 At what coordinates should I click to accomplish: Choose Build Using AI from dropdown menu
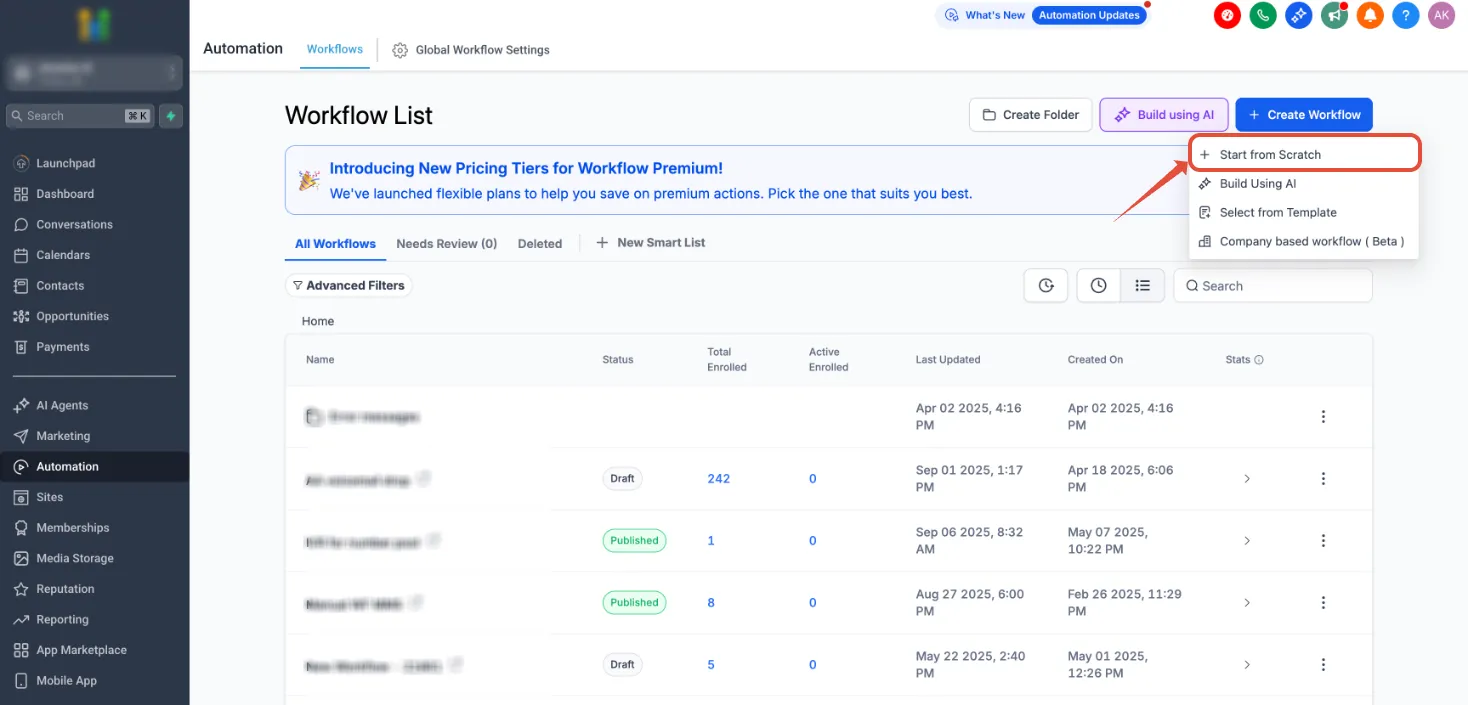click(1304, 184)
